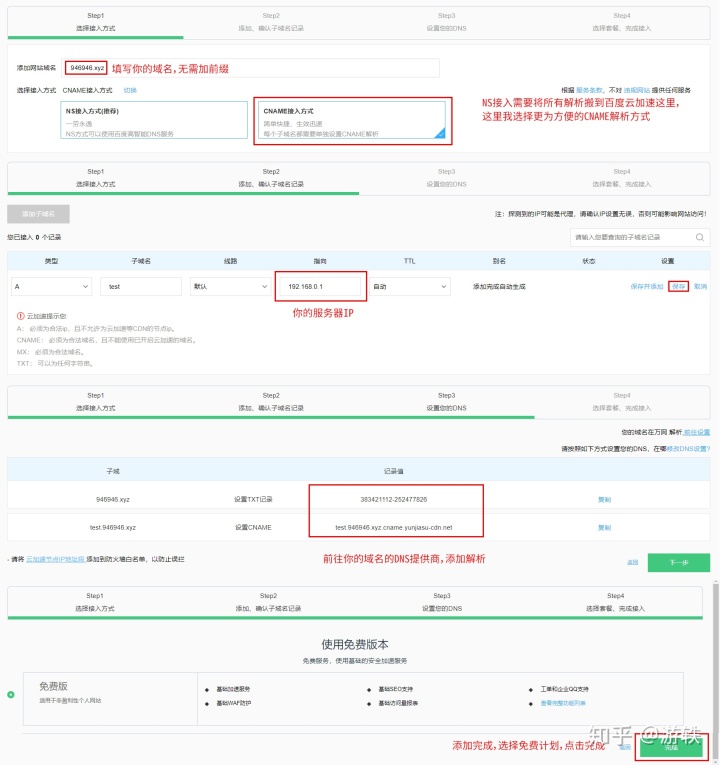Copy the TXT record value for 946946.xyz
720x765 pixels.
[x=604, y=498]
